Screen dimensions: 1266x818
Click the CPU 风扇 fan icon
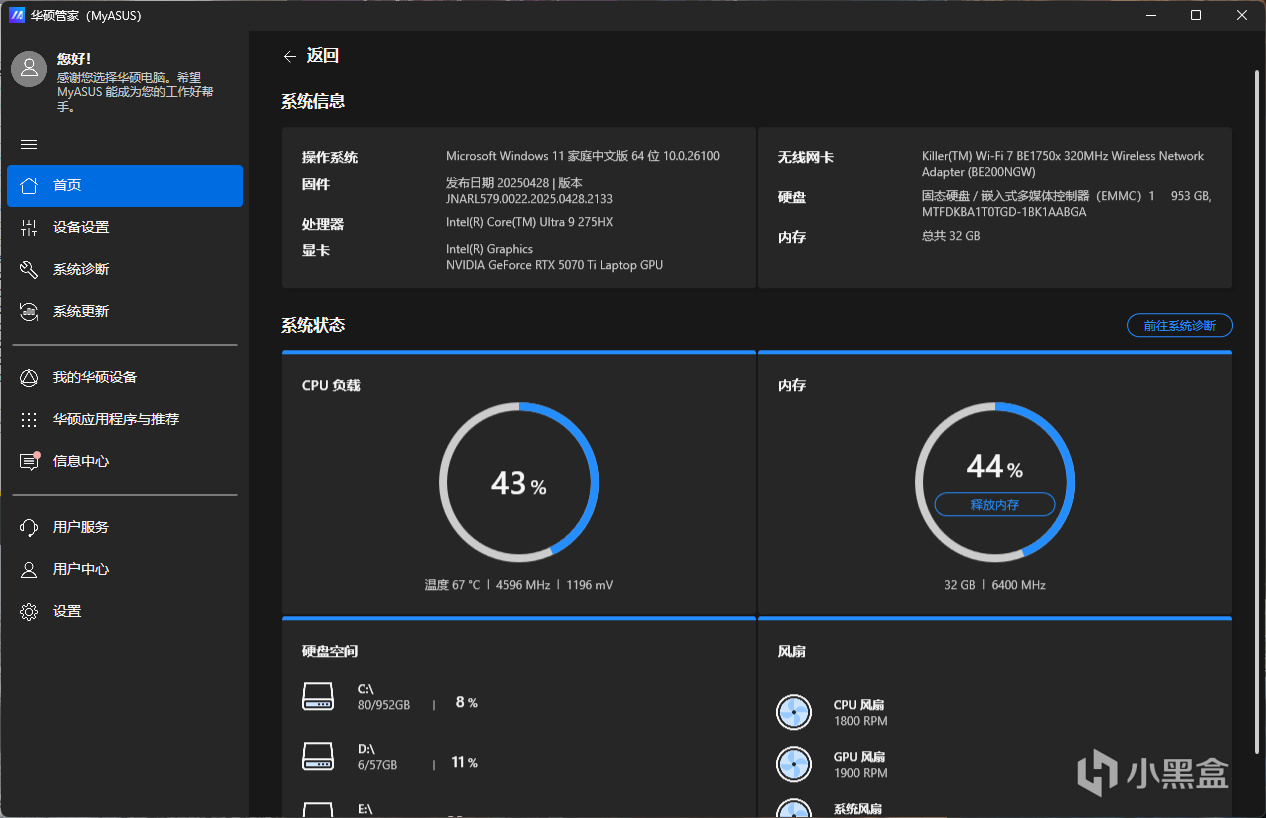pos(794,712)
